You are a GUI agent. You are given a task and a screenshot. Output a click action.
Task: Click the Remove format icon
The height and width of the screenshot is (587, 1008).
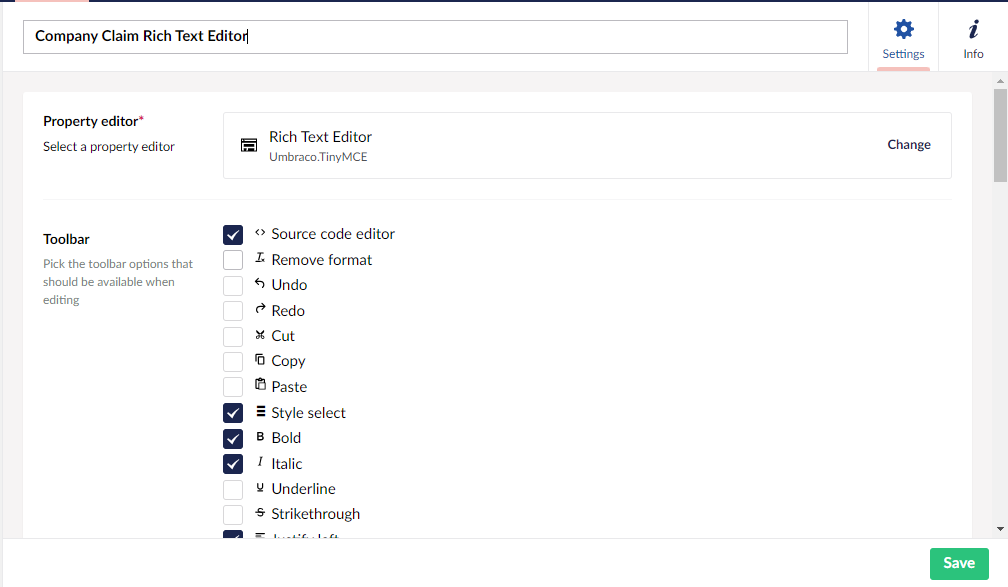pyautogui.click(x=260, y=259)
